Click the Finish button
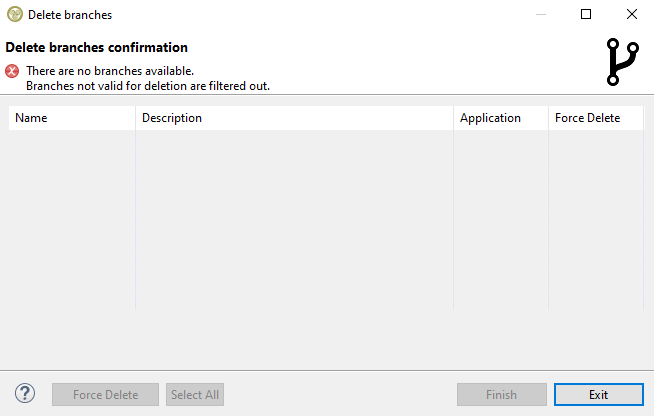The height and width of the screenshot is (416, 654). coord(502,394)
